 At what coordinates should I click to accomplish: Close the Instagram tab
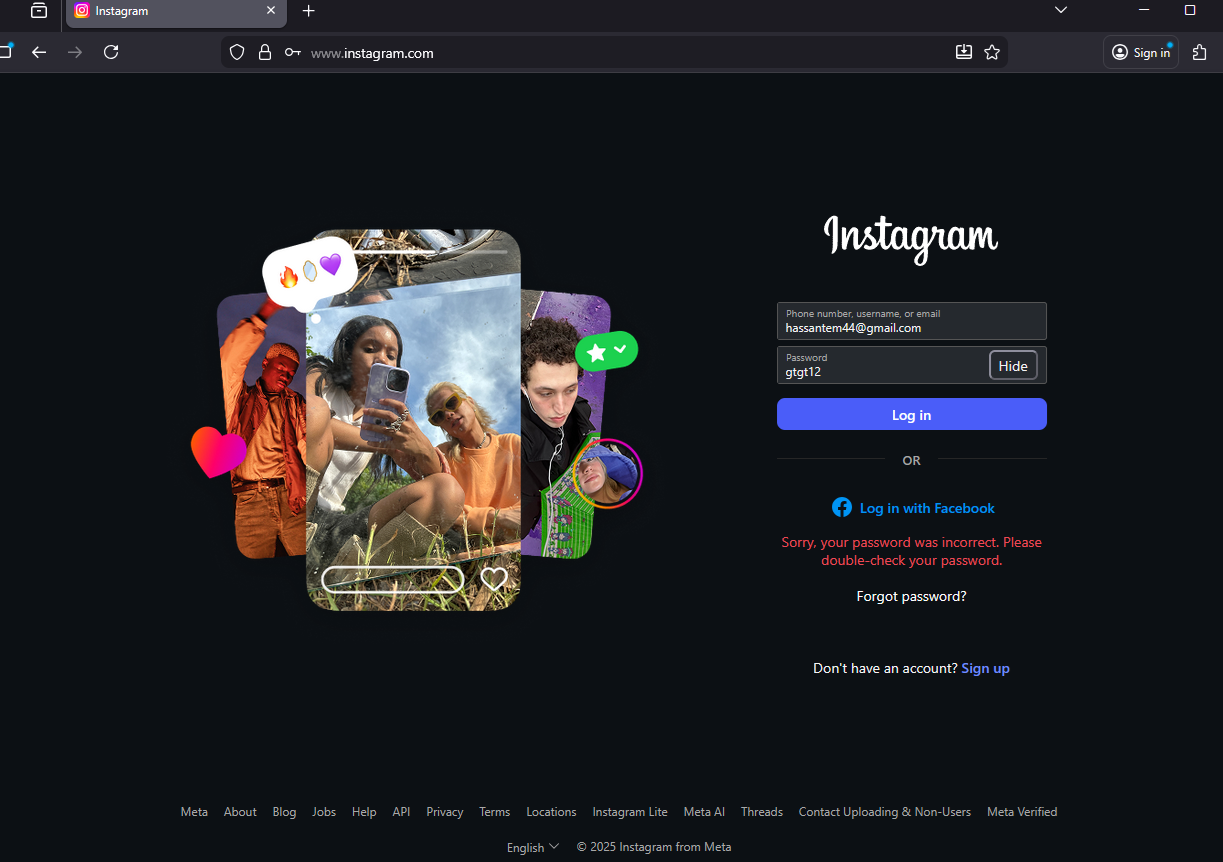[270, 11]
